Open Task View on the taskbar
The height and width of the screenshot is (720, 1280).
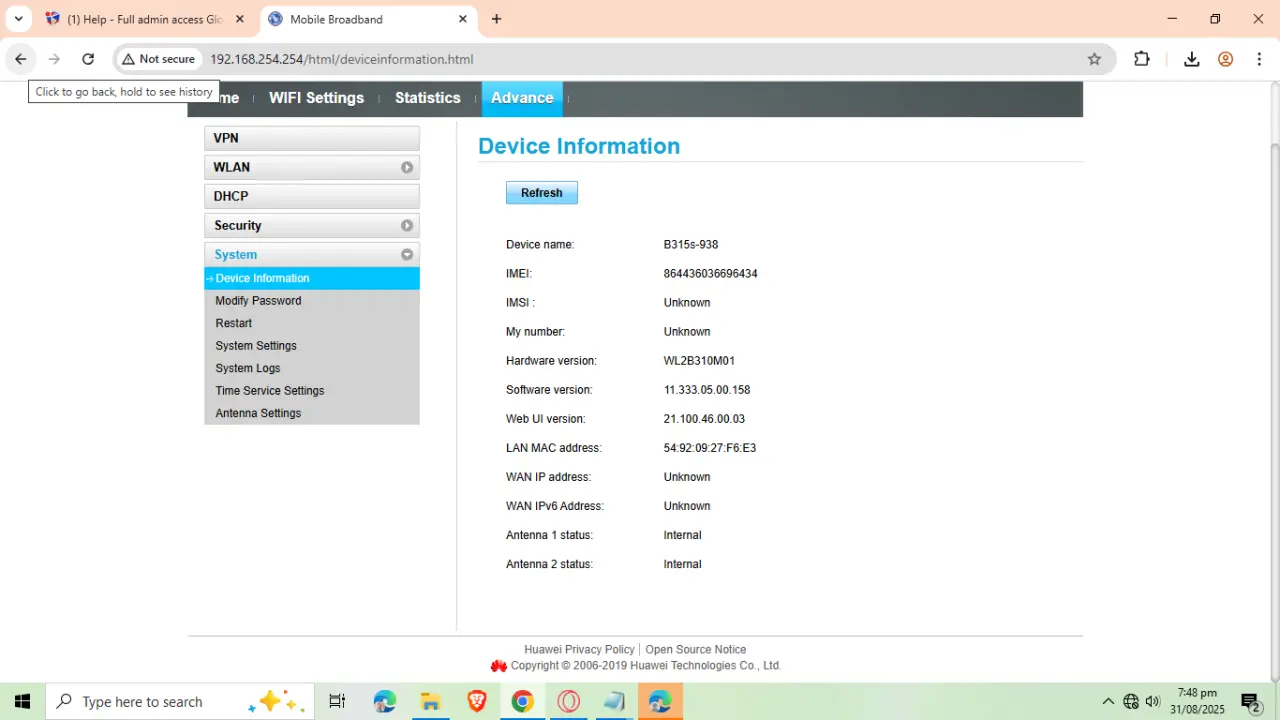[x=337, y=701]
